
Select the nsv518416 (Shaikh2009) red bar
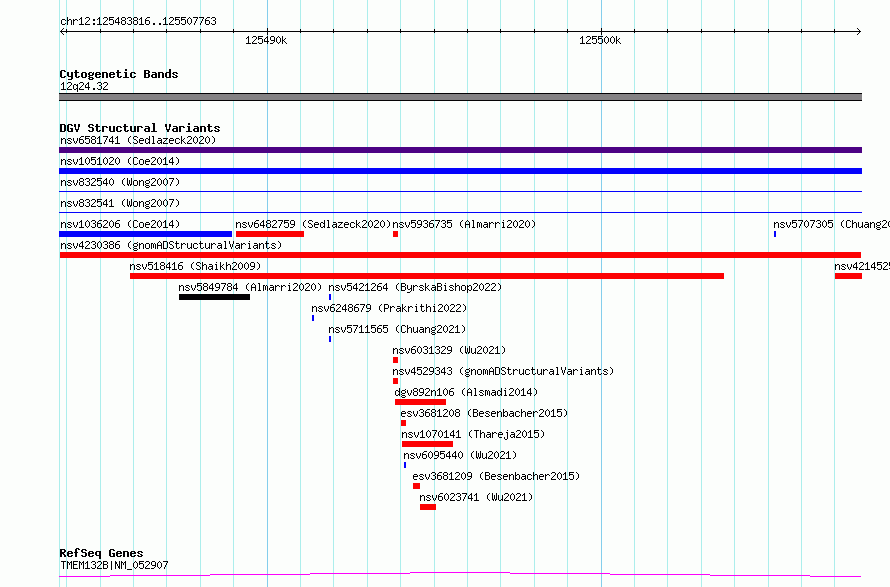[x=427, y=276]
